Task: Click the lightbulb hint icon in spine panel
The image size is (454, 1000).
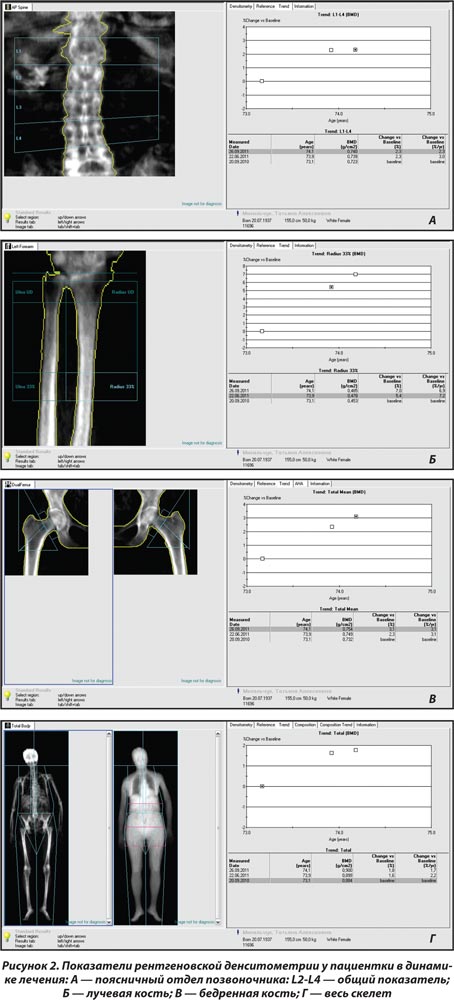Action: point(8,219)
